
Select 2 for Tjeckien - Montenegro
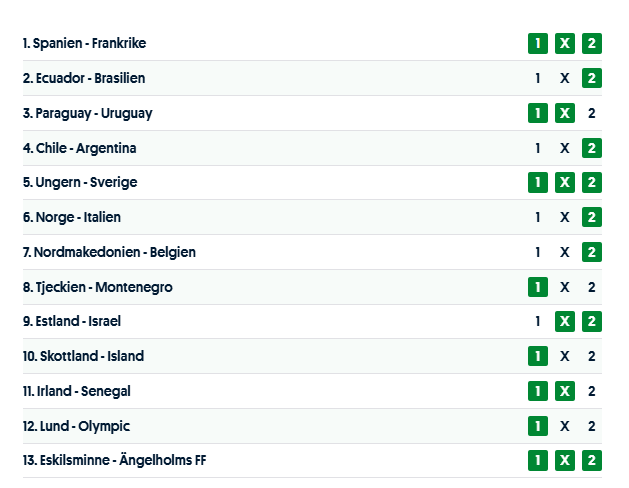(592, 287)
